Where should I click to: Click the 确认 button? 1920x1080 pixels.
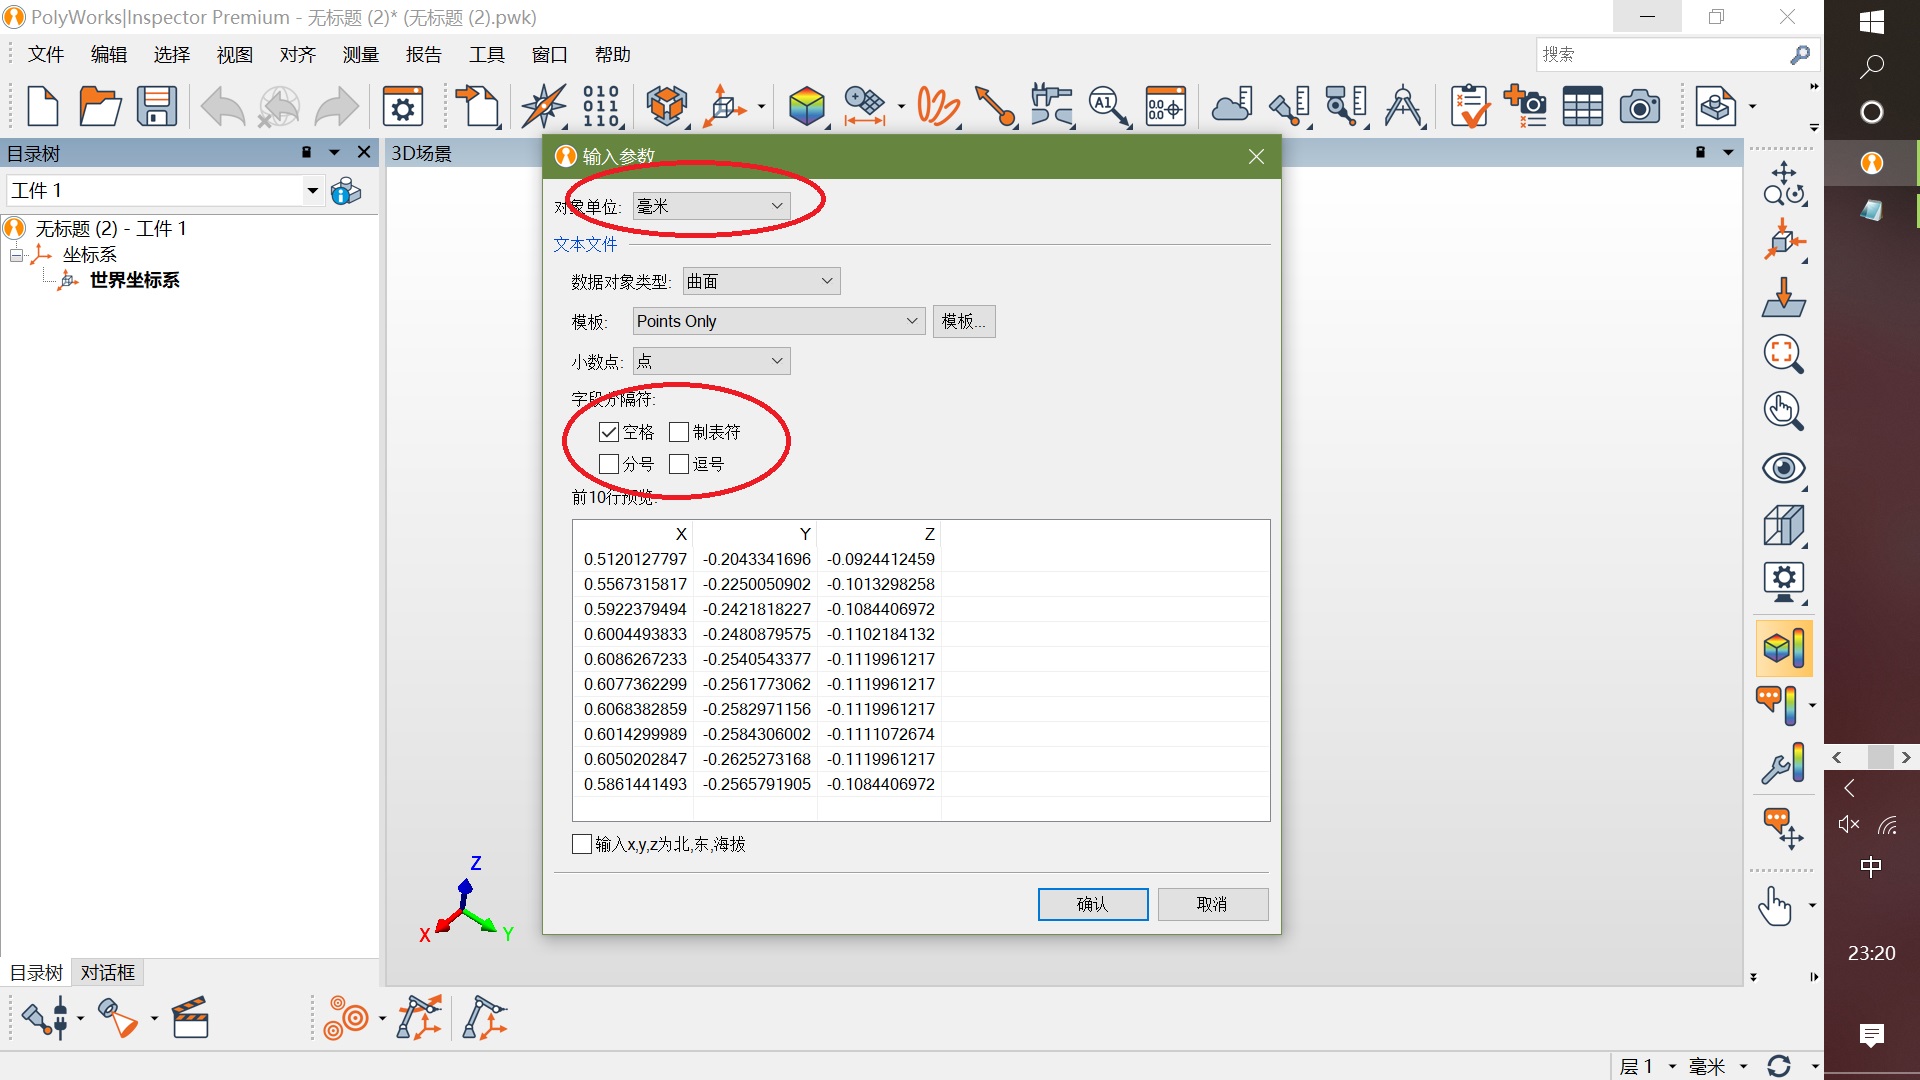click(x=1092, y=904)
